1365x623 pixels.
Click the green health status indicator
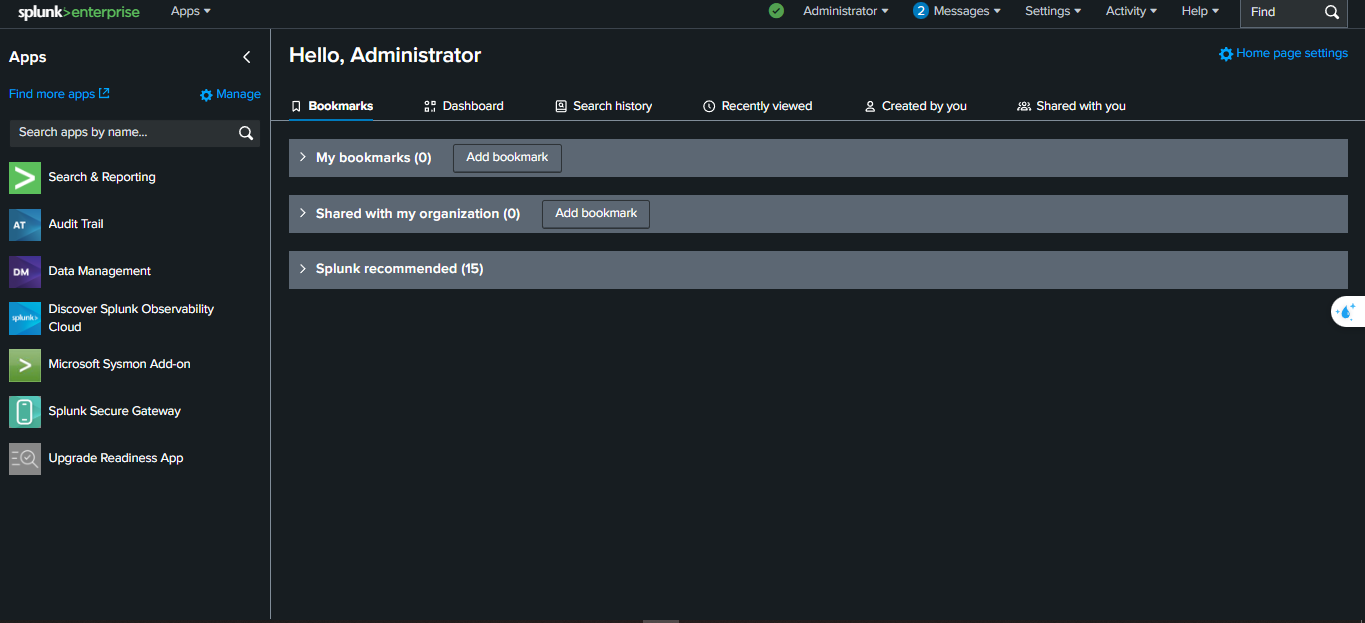(x=776, y=11)
